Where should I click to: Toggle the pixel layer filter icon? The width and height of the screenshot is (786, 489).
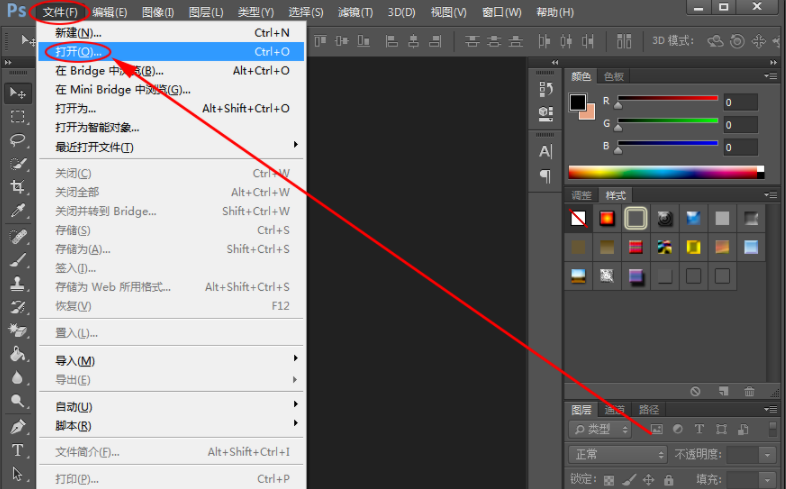(x=657, y=429)
